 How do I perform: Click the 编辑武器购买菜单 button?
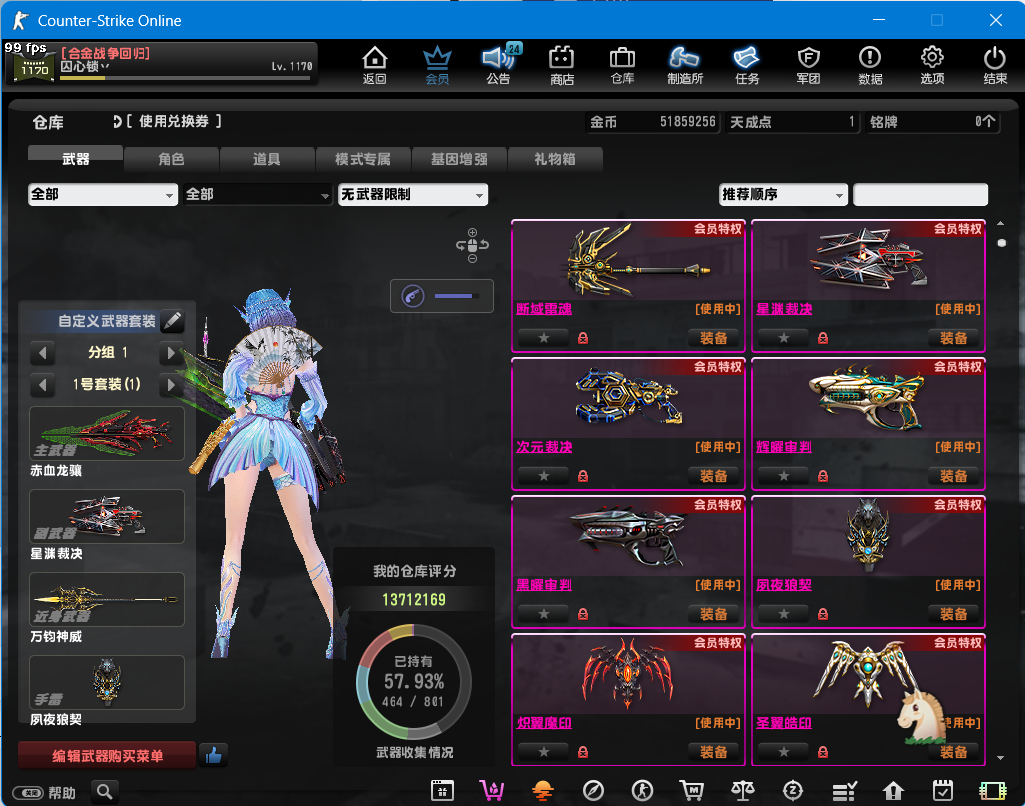click(x=107, y=756)
